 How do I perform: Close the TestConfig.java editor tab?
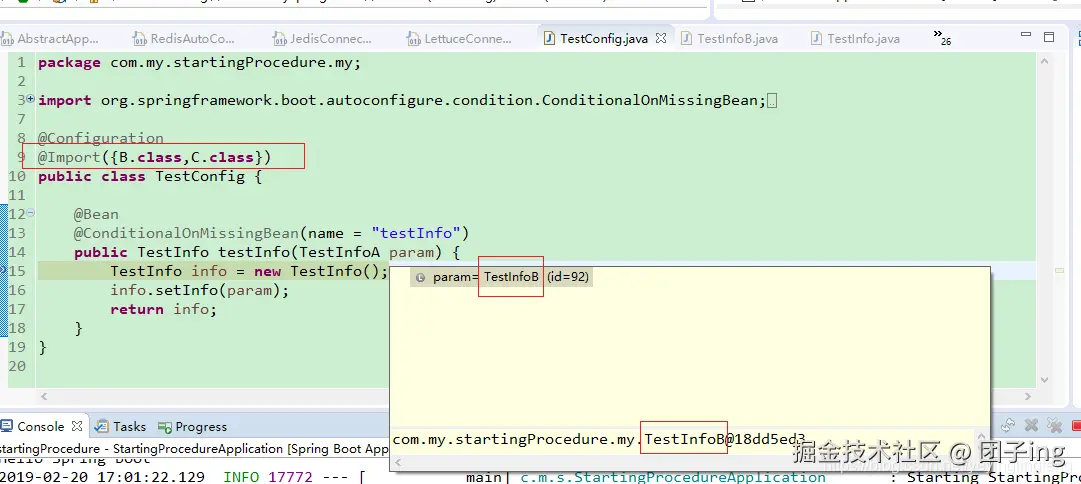[x=660, y=39]
